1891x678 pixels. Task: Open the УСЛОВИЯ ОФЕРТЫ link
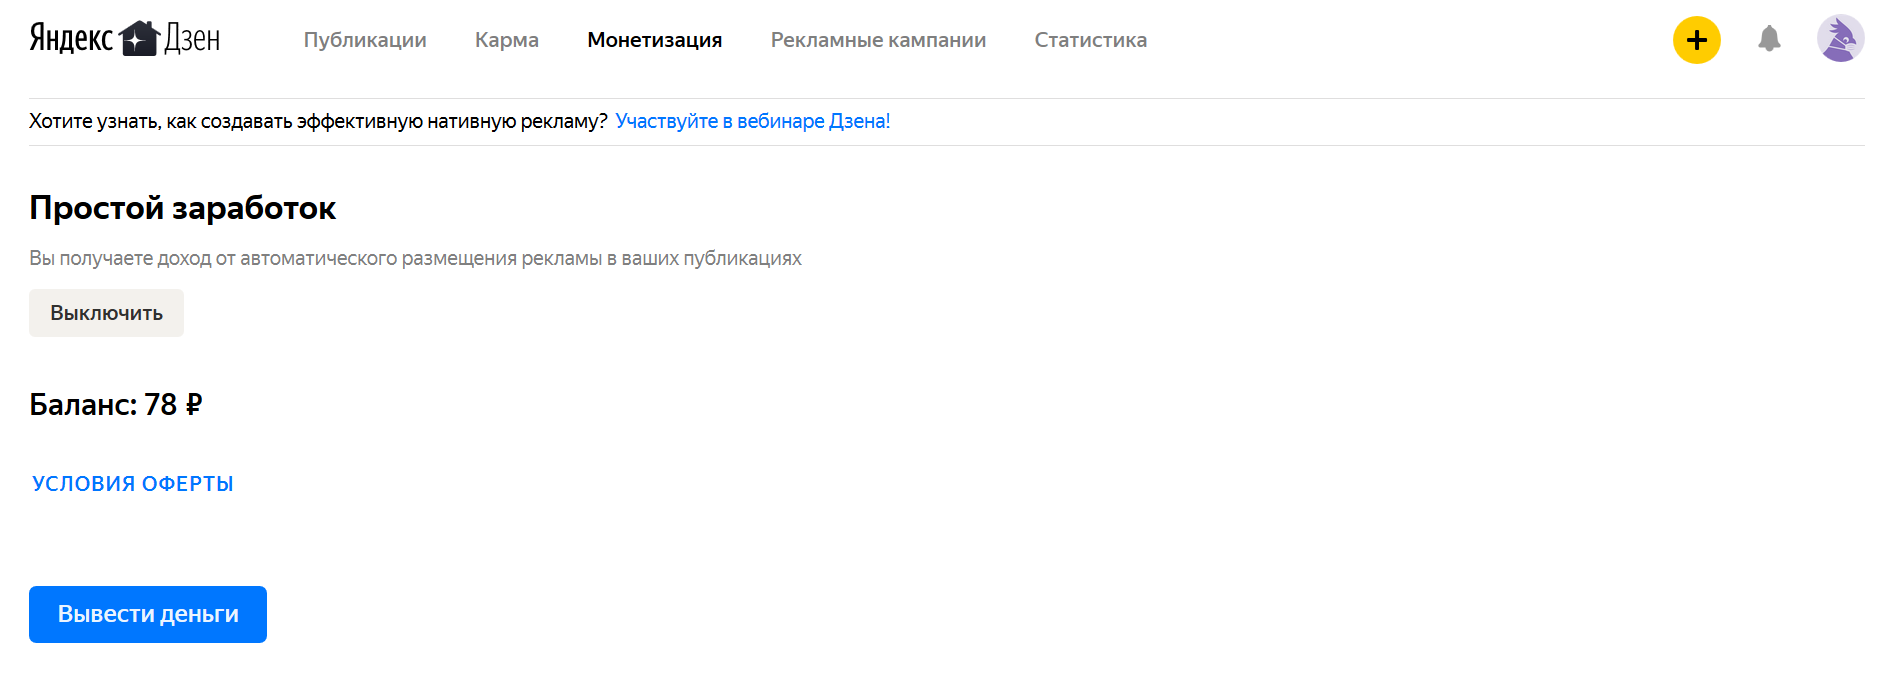(x=133, y=484)
